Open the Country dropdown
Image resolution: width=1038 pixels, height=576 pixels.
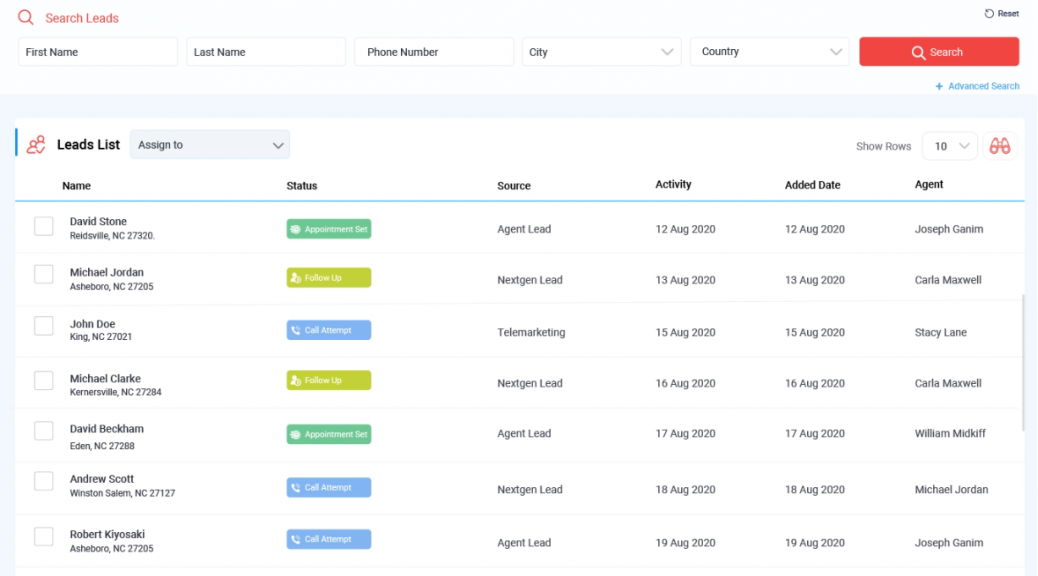(x=769, y=52)
